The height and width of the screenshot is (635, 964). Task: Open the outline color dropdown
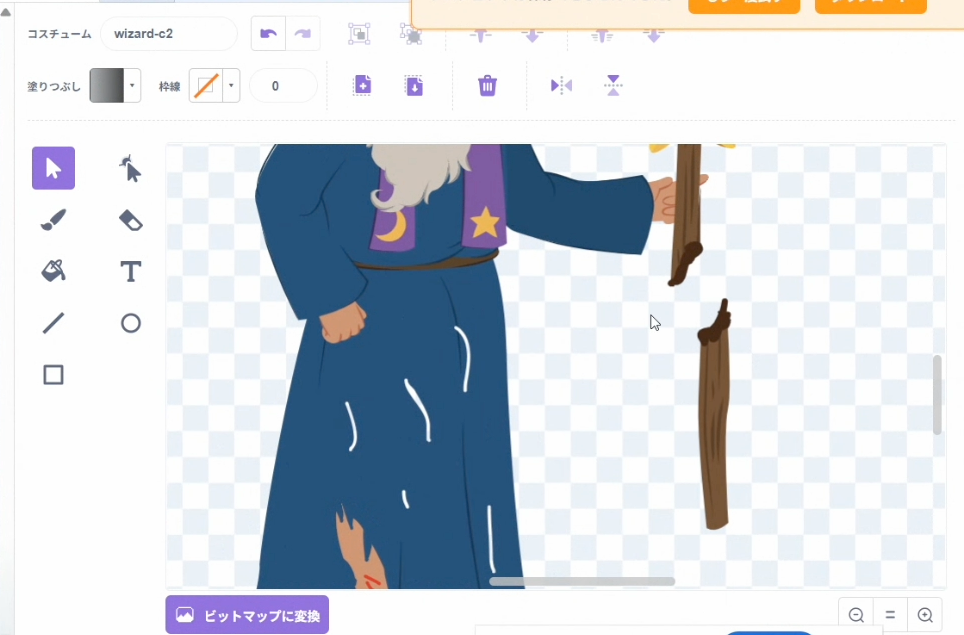232,86
